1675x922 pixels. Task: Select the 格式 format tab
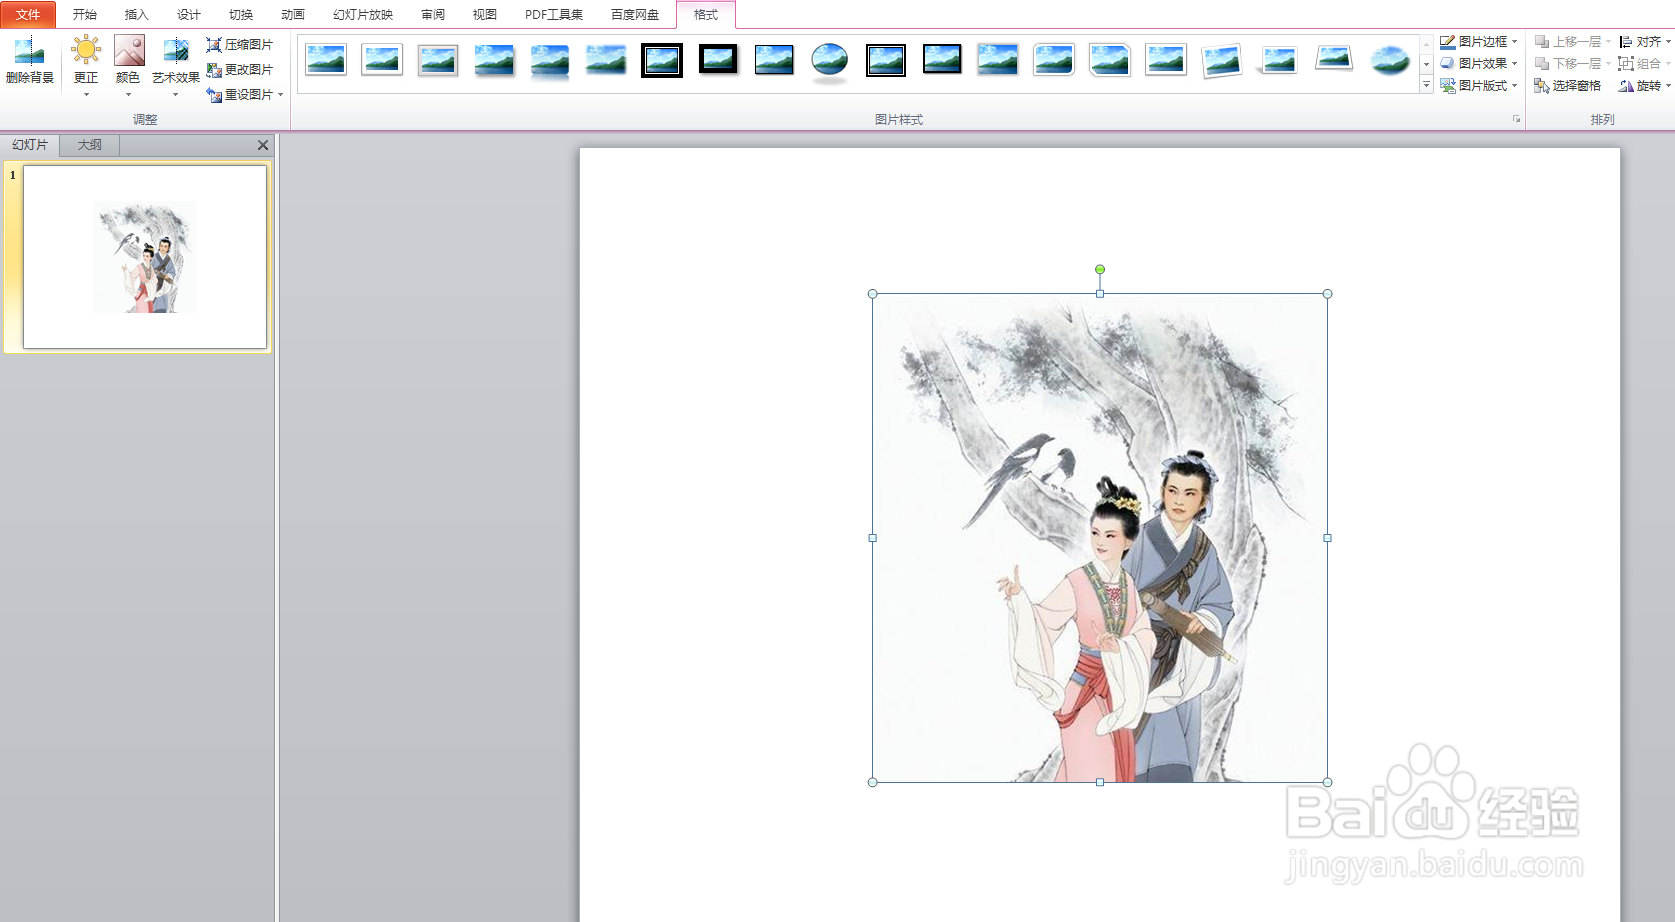point(706,14)
